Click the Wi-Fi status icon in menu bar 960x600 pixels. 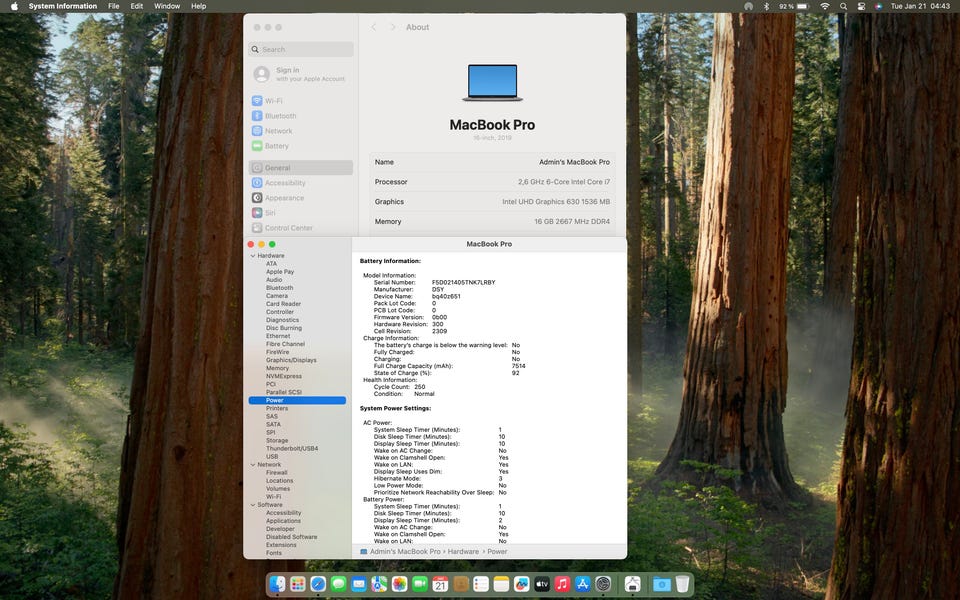tap(825, 6)
